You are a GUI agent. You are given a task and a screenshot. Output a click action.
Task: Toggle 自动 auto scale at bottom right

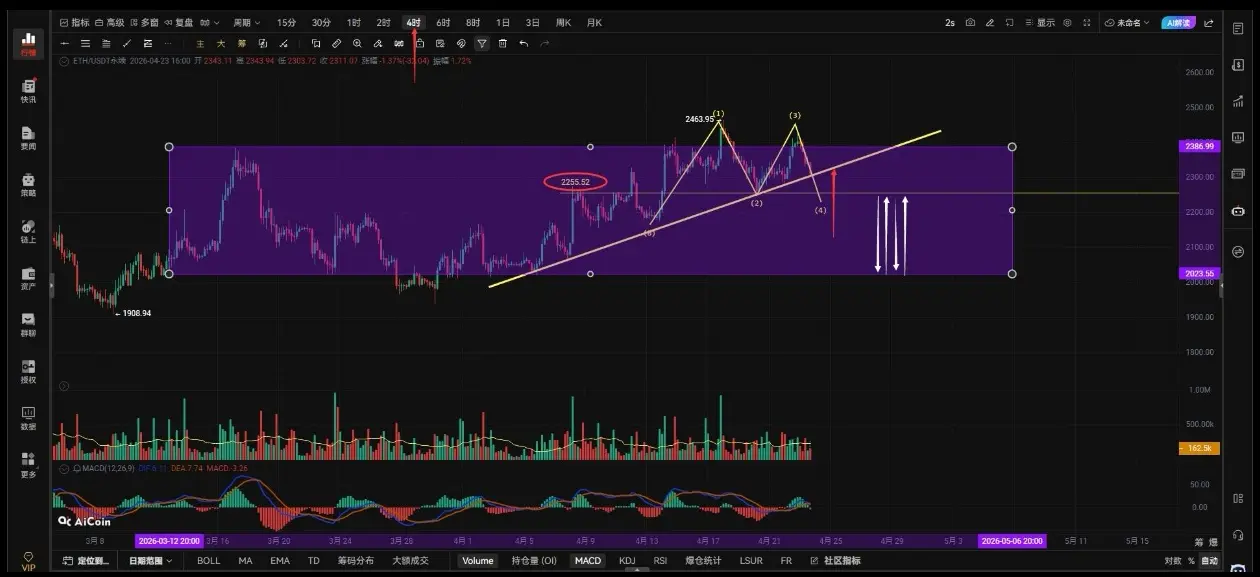coord(1209,561)
